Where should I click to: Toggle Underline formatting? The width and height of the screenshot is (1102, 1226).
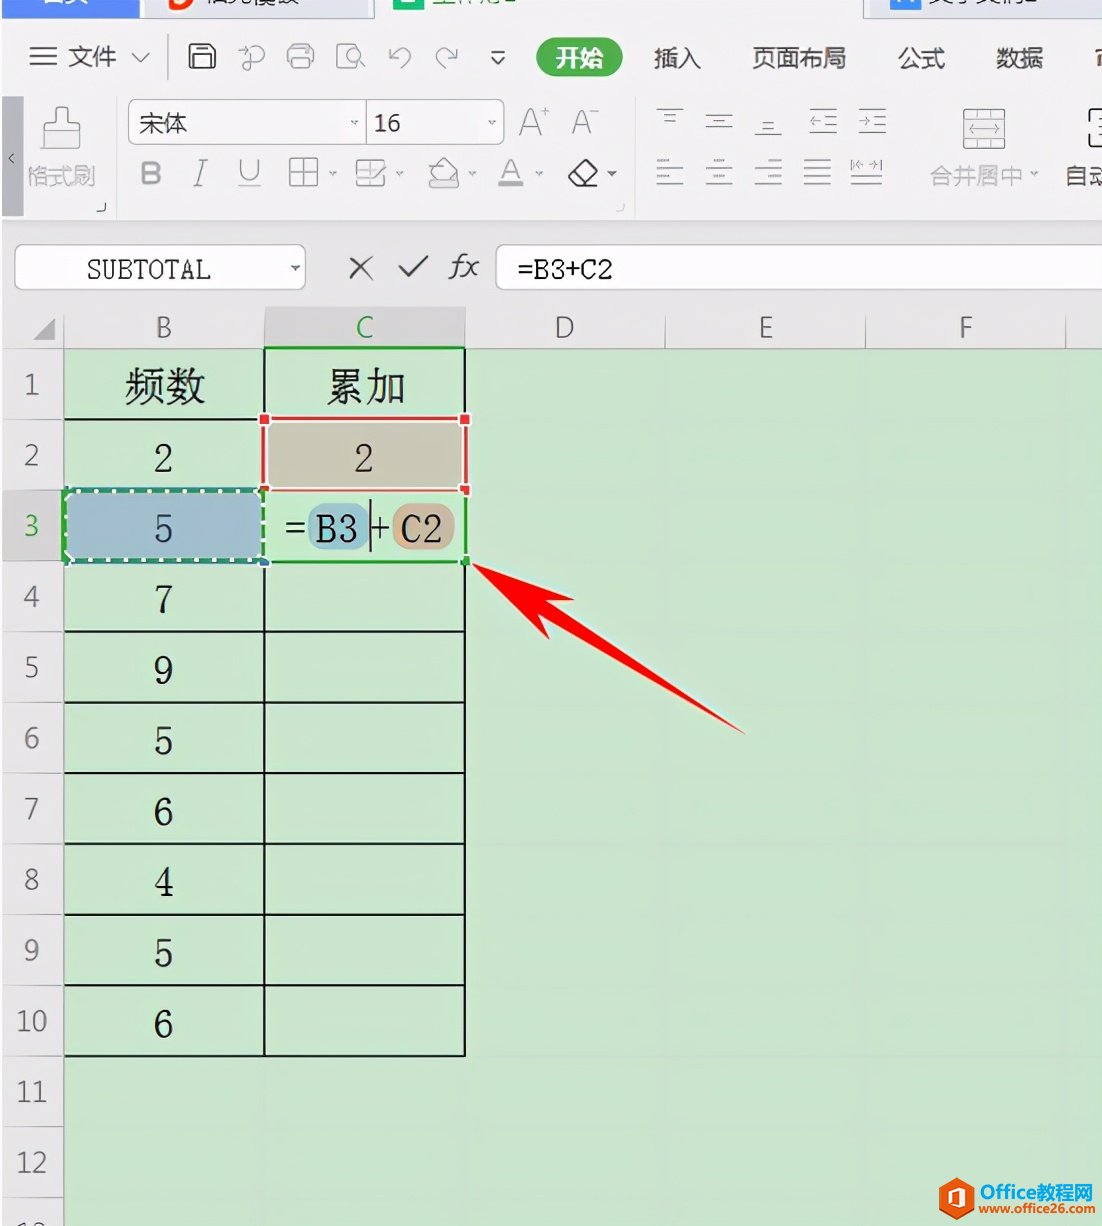coord(249,173)
